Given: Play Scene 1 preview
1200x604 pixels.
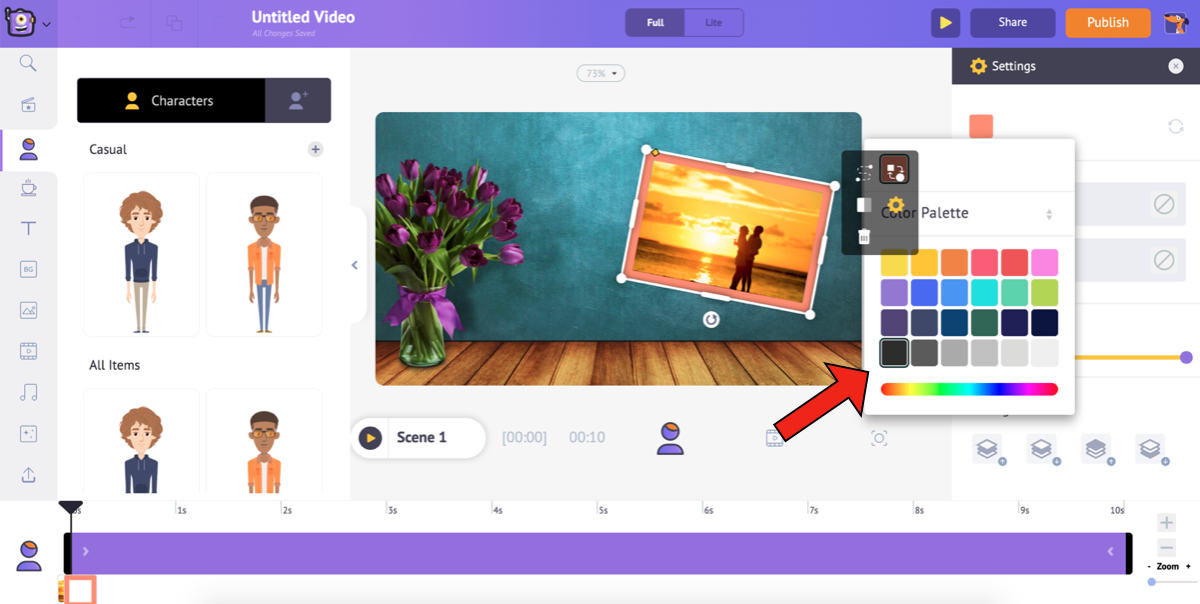Looking at the screenshot, I should point(371,438).
